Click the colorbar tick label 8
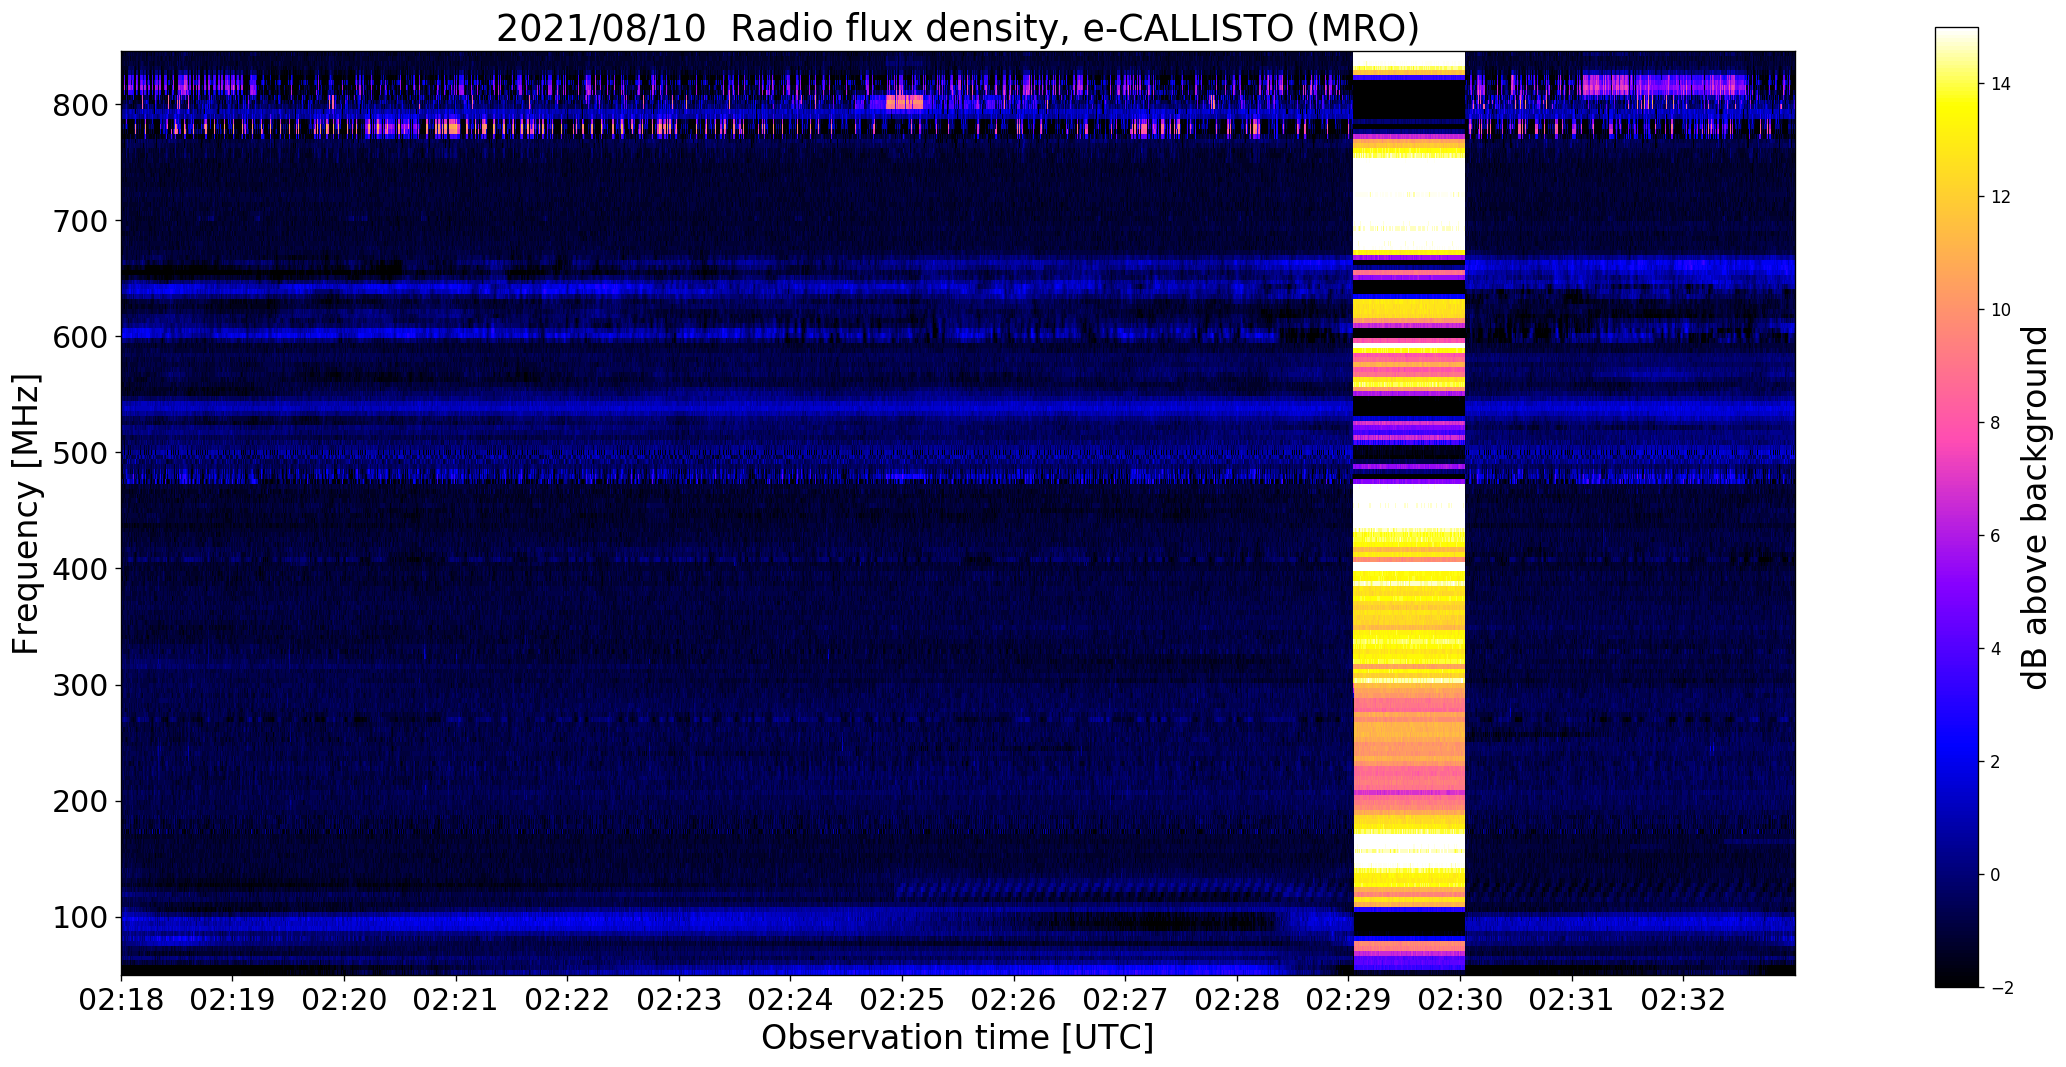Image resolution: width=2066 pixels, height=1067 pixels. [1996, 423]
